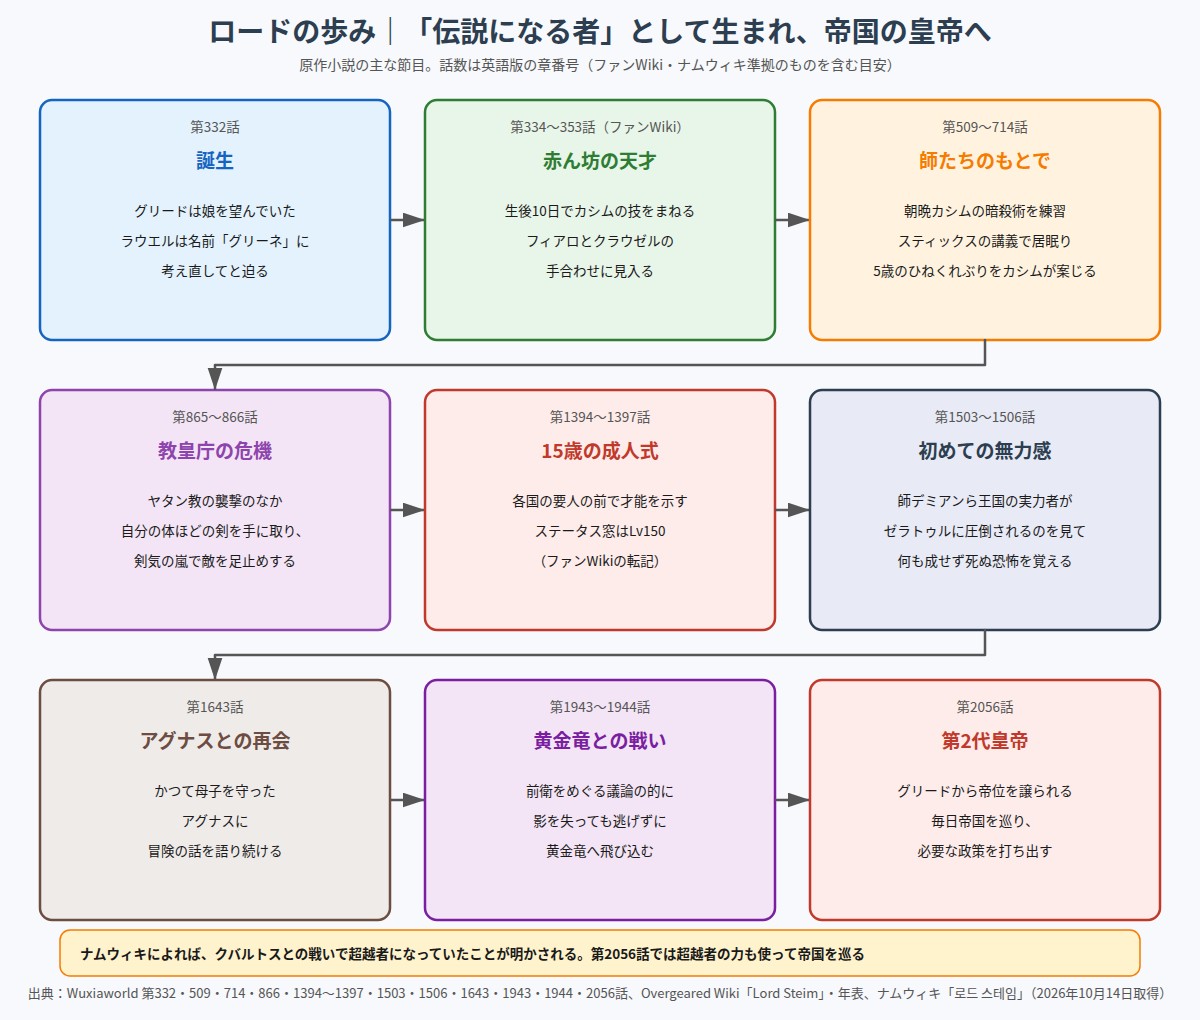Select chapter label '第1643話'

pyautogui.click(x=215, y=707)
